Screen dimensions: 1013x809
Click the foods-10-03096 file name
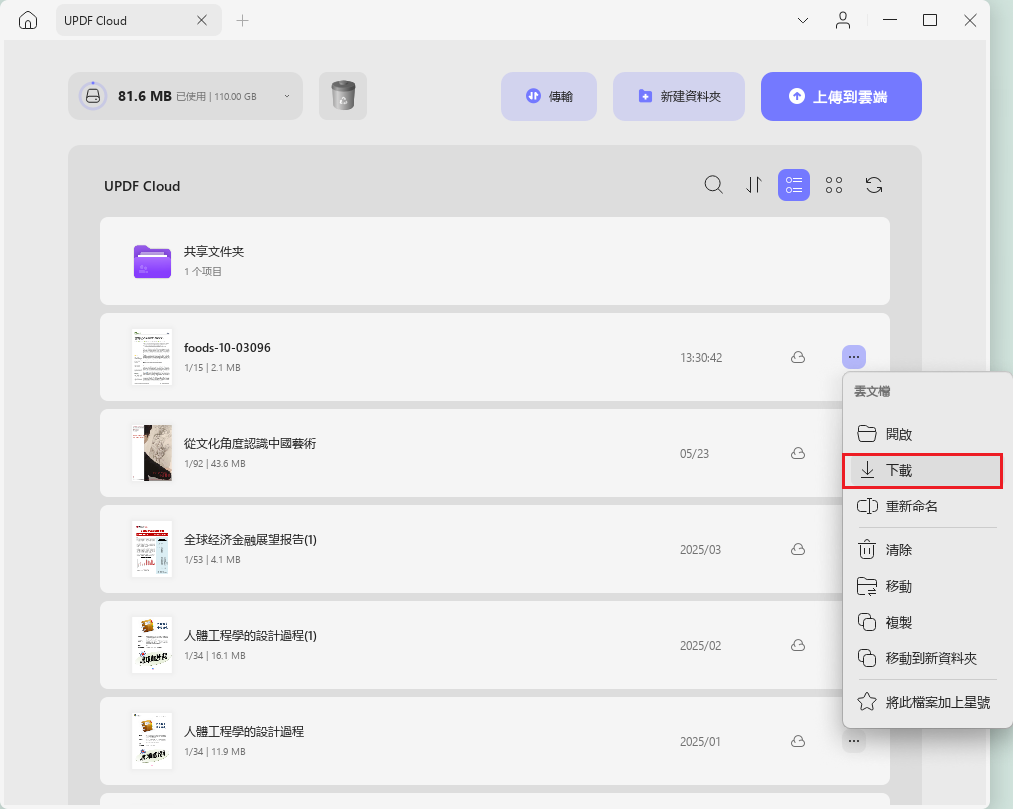tap(227, 348)
